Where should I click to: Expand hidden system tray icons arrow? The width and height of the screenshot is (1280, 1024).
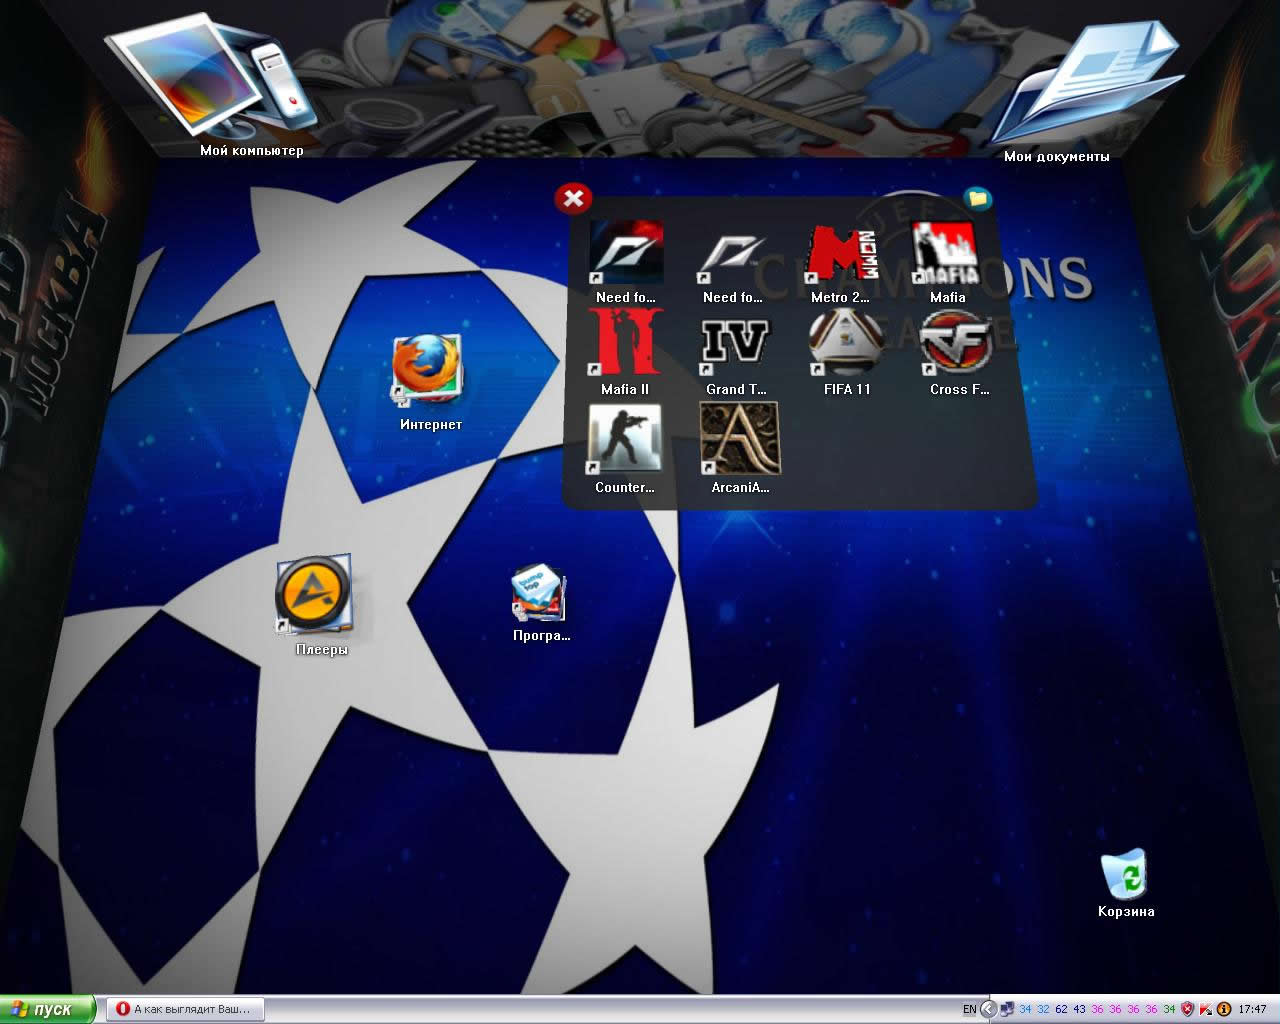pyautogui.click(x=988, y=1009)
